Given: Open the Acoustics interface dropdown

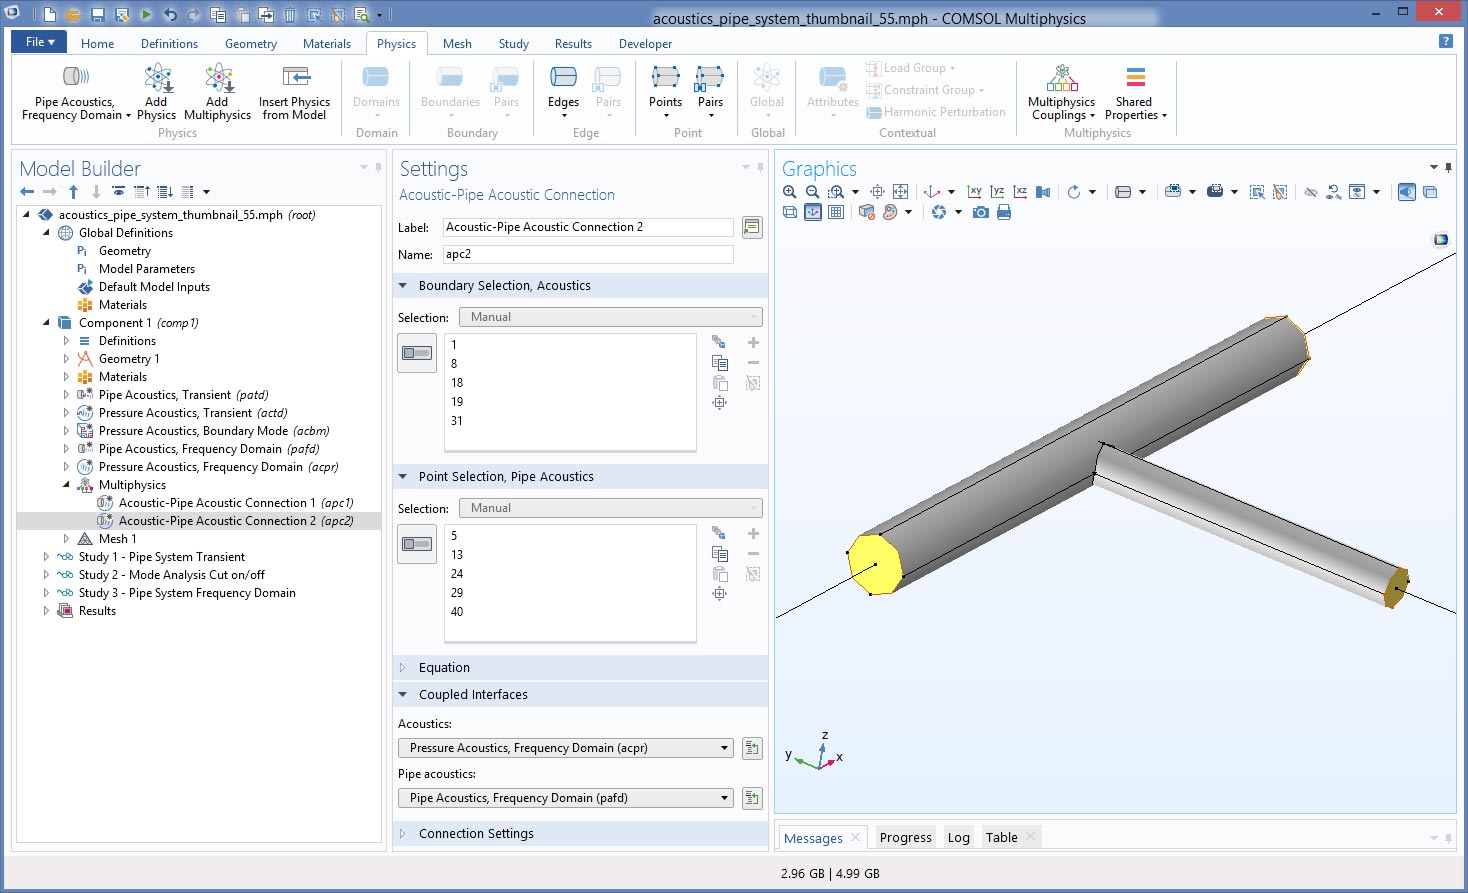Looking at the screenshot, I should (566, 748).
